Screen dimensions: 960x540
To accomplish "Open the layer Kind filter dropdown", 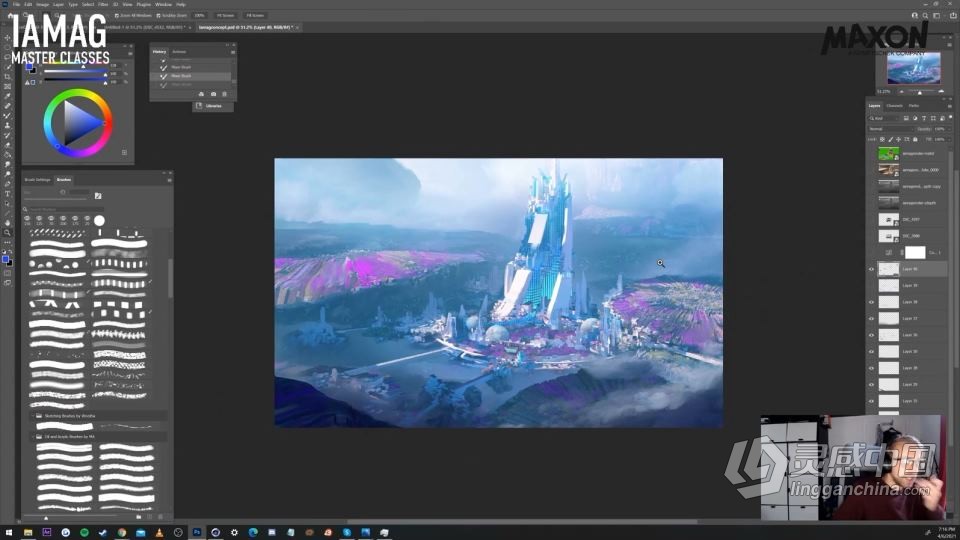I will click(885, 118).
